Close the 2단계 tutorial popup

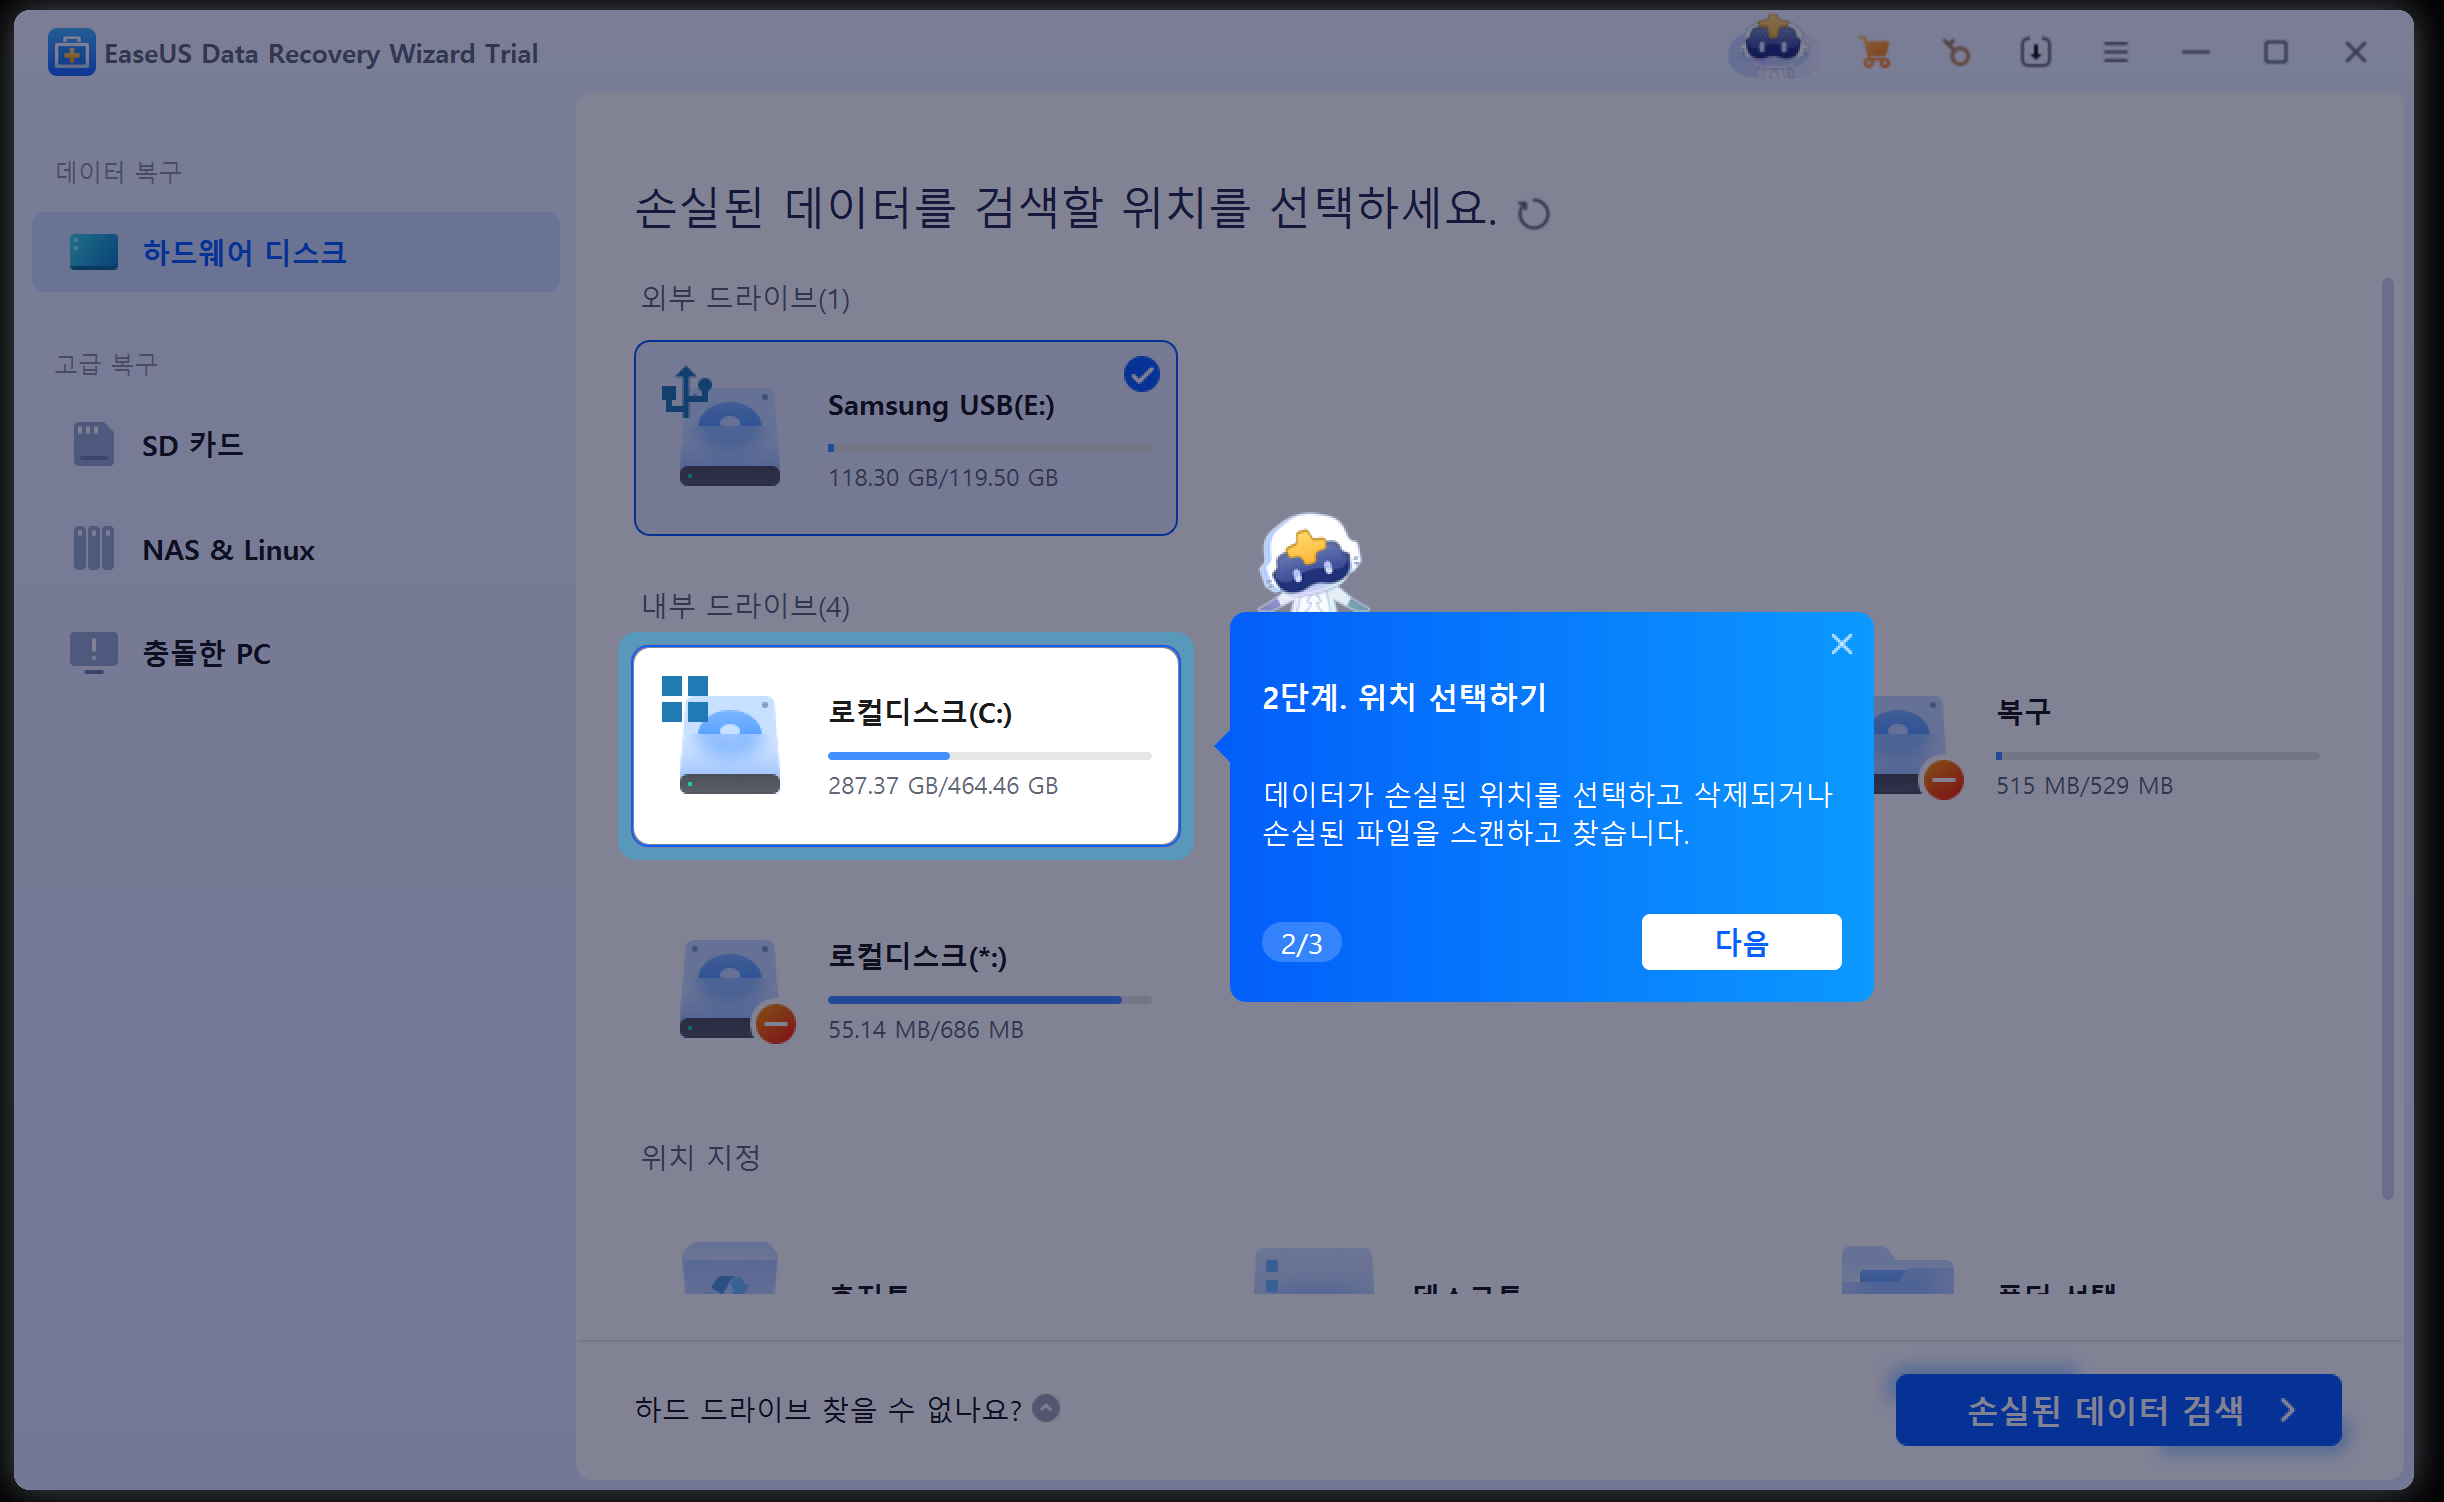[x=1841, y=644]
